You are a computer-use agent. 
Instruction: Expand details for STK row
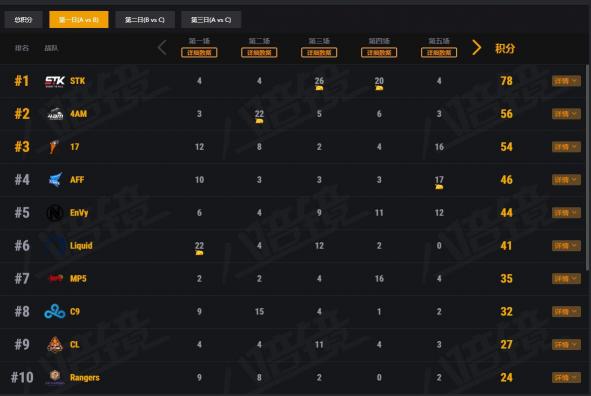click(x=566, y=81)
